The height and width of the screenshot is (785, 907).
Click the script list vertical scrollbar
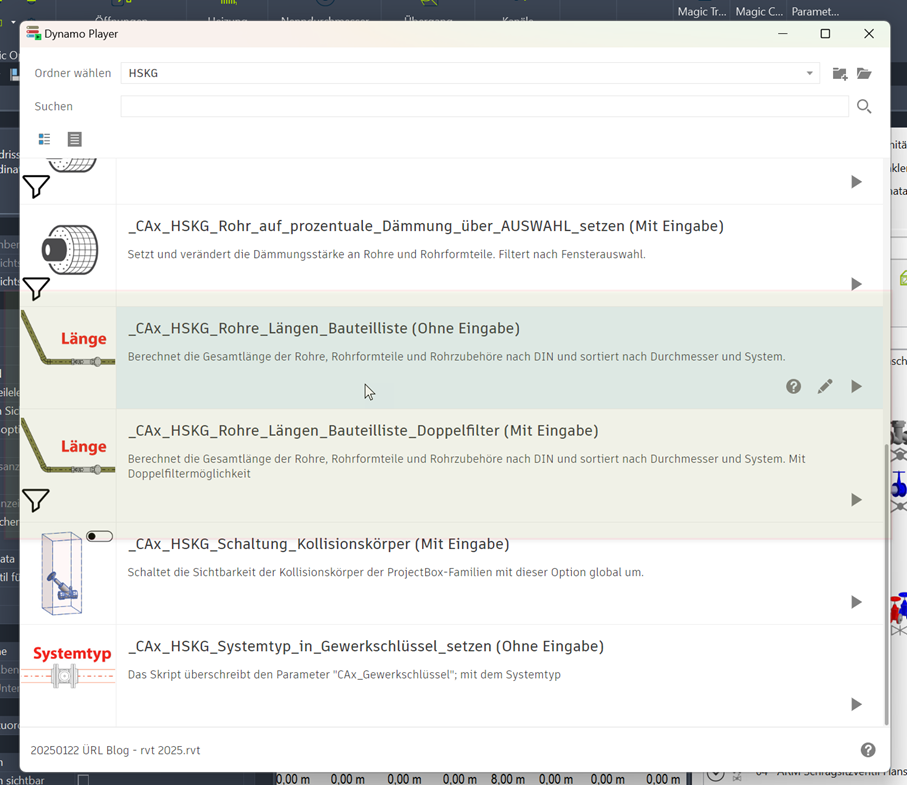[x=886, y=580]
